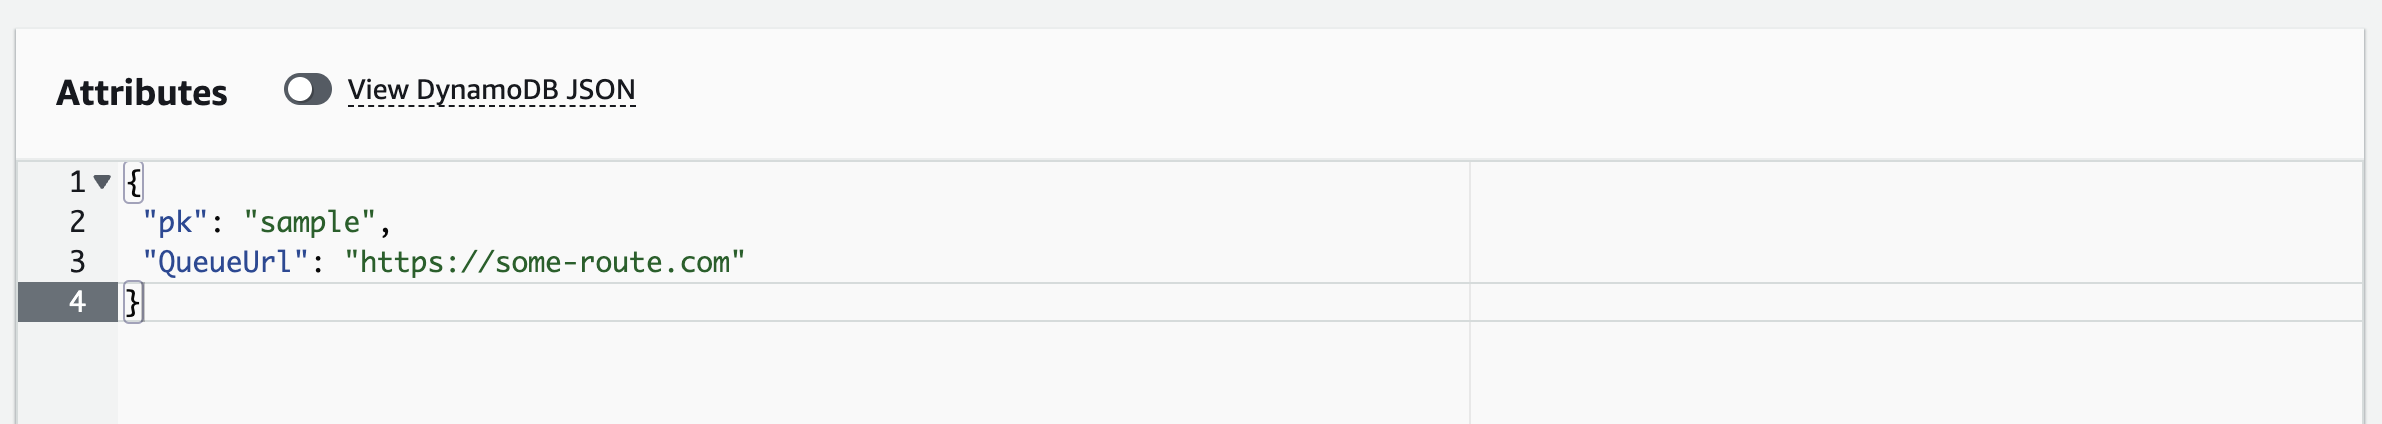The width and height of the screenshot is (2382, 424).
Task: Click the View DynamoDB JSON label
Action: pyautogui.click(x=491, y=90)
